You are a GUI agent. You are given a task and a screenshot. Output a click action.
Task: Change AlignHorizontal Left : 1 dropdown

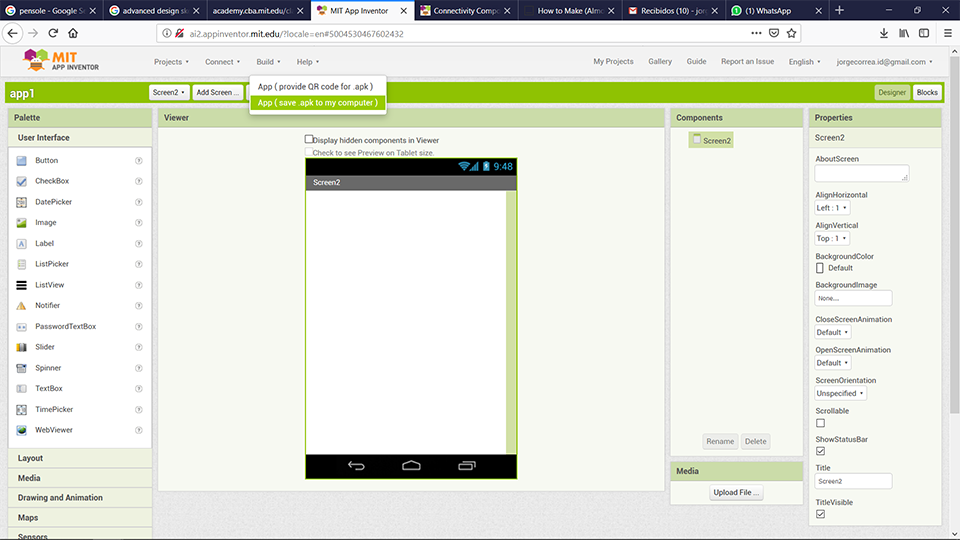[x=832, y=208]
